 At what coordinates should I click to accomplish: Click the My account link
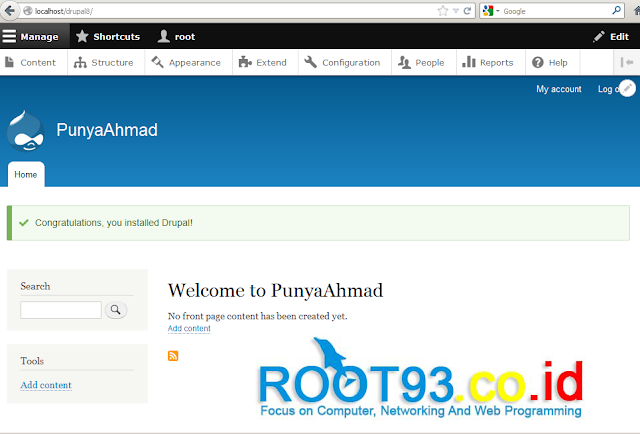pyautogui.click(x=559, y=89)
